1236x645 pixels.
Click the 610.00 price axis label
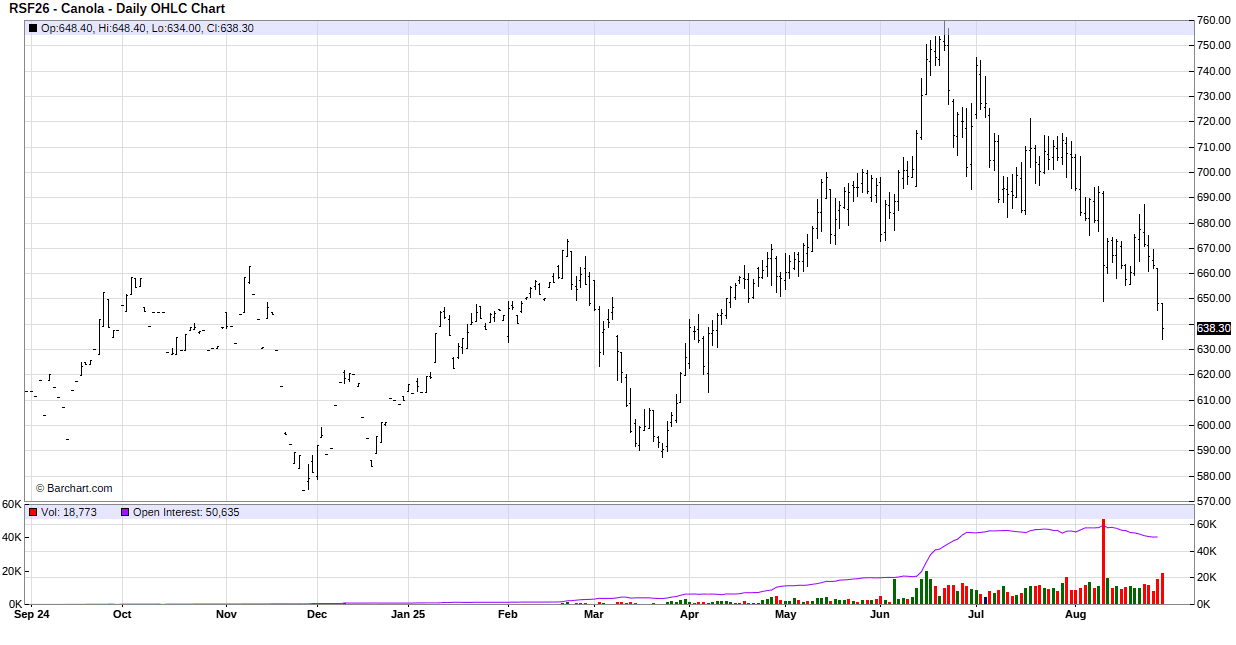[1213, 400]
